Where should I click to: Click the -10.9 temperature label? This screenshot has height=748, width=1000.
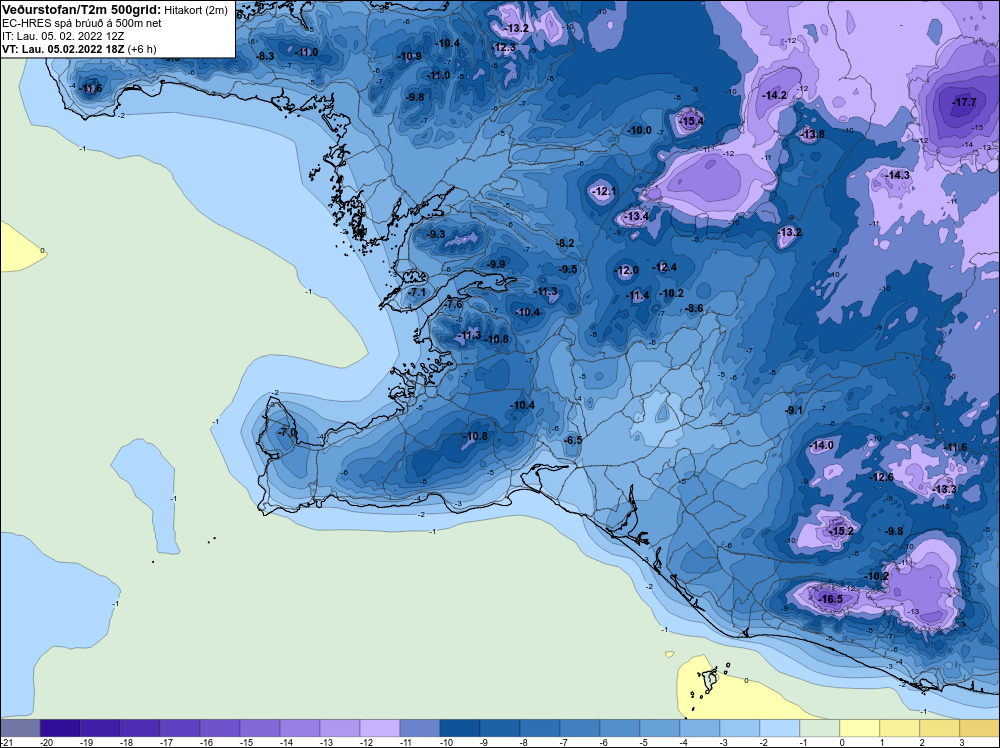point(409,56)
